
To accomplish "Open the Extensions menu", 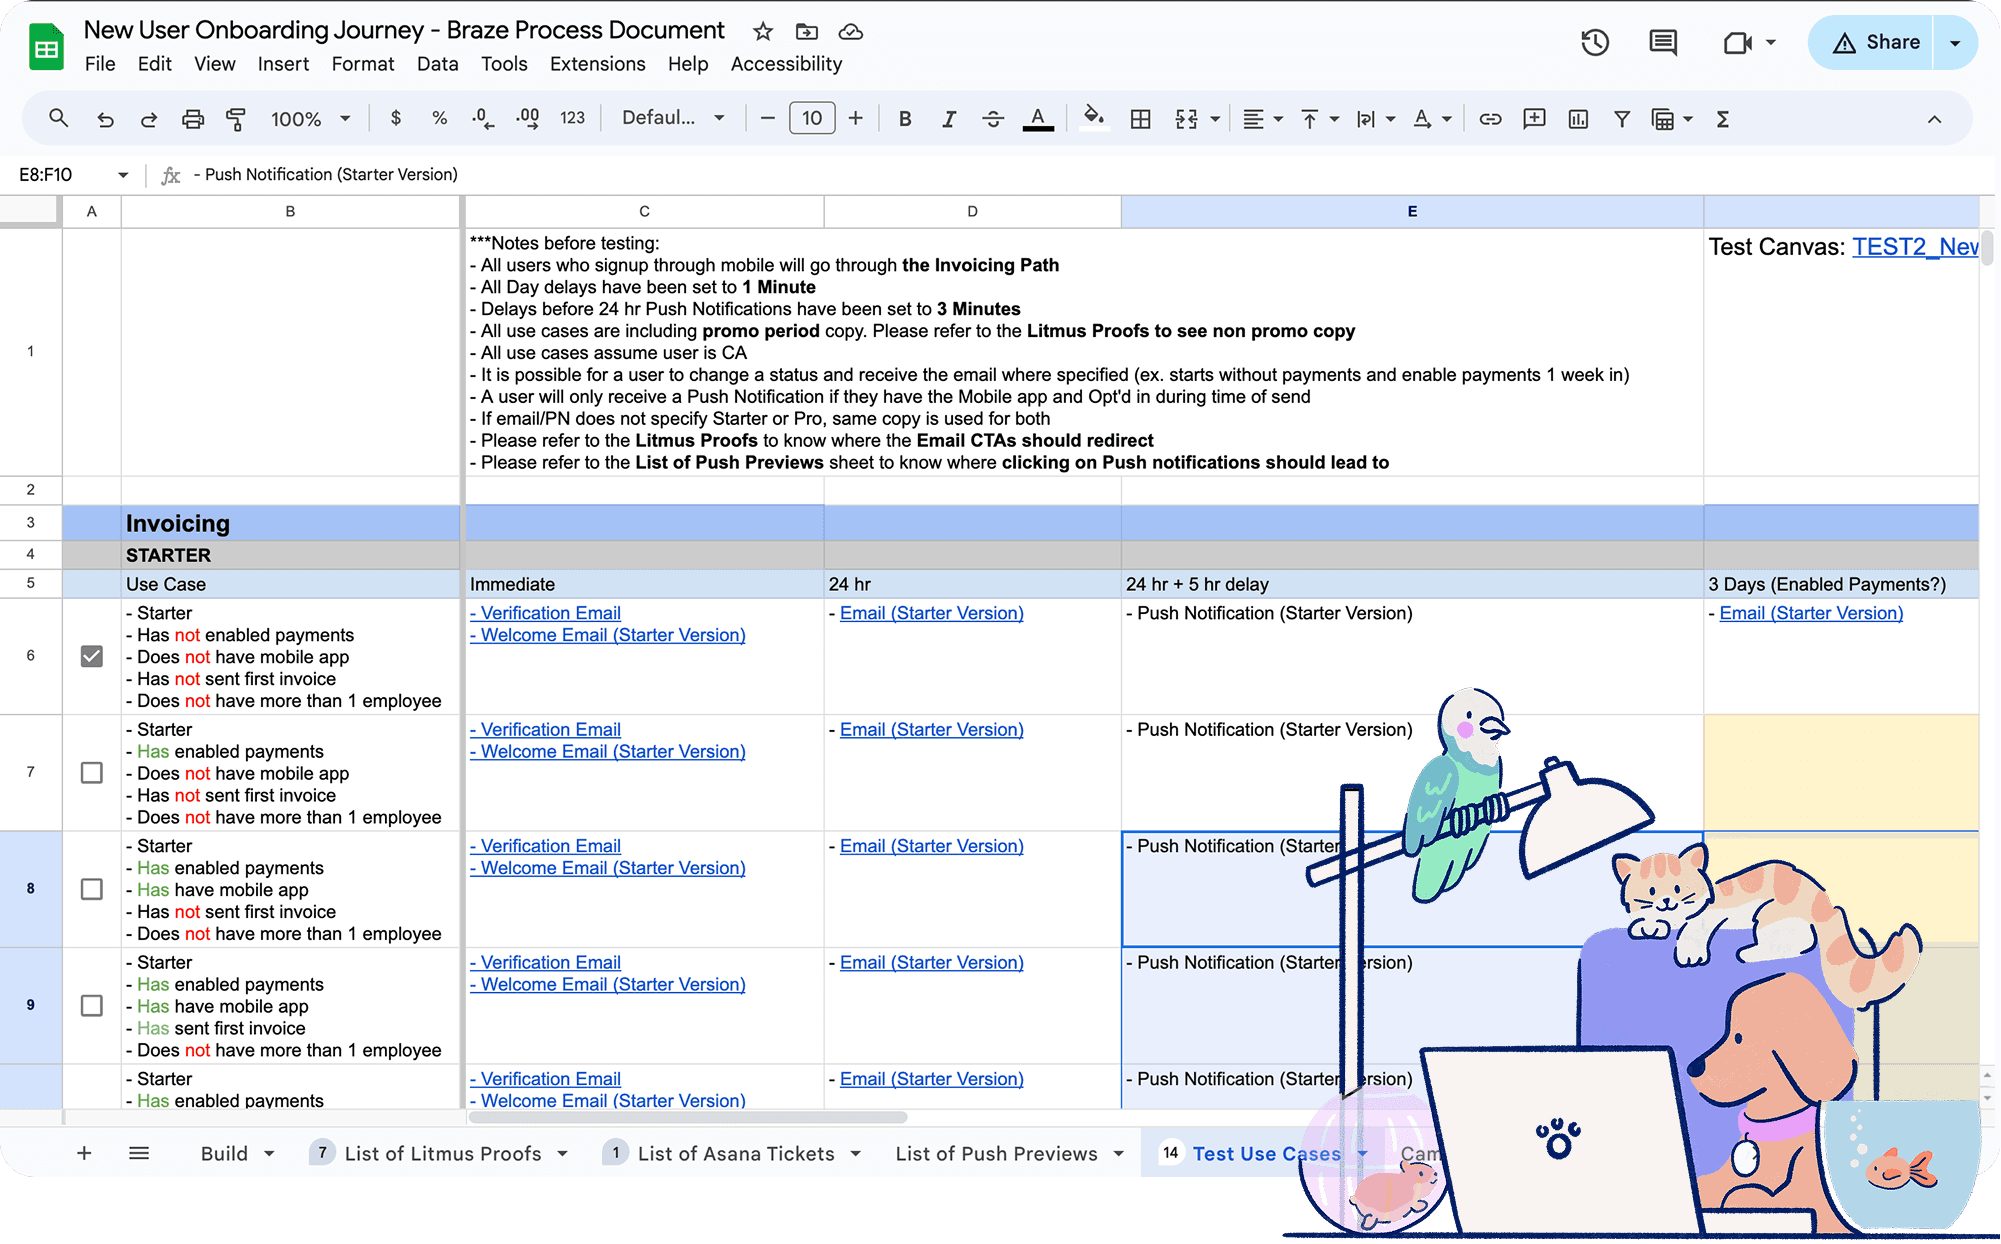I will (x=597, y=64).
